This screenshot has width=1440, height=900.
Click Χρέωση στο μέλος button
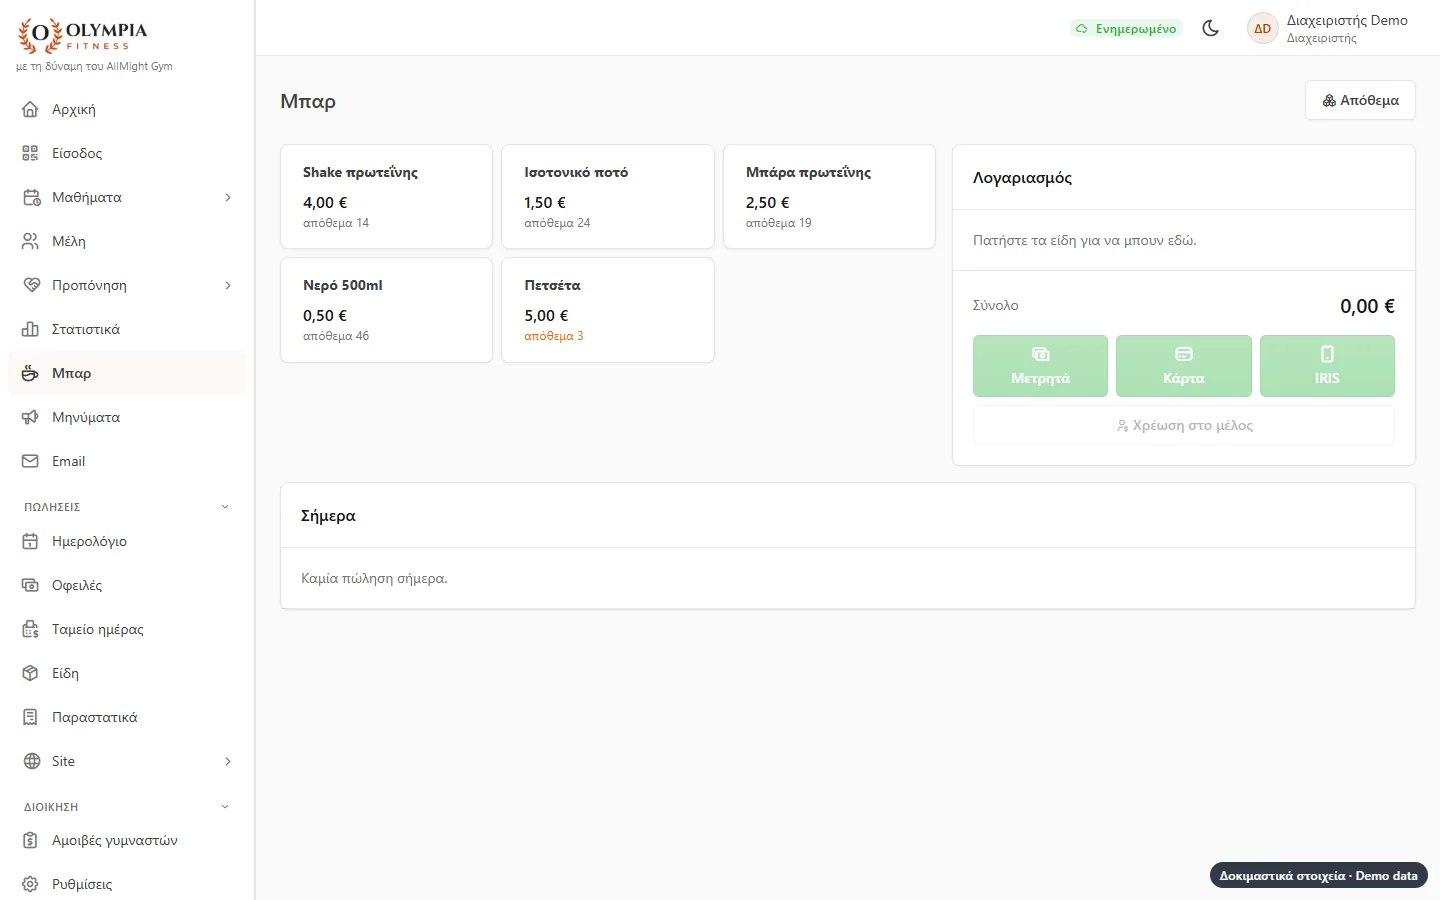click(1184, 425)
